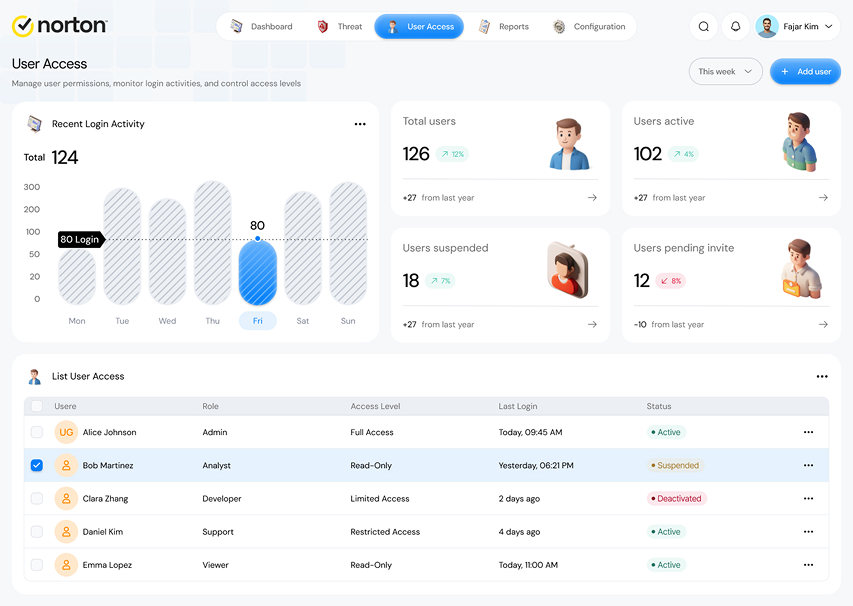
Task: Check the box for Emma Lopez
Action: [x=36, y=565]
